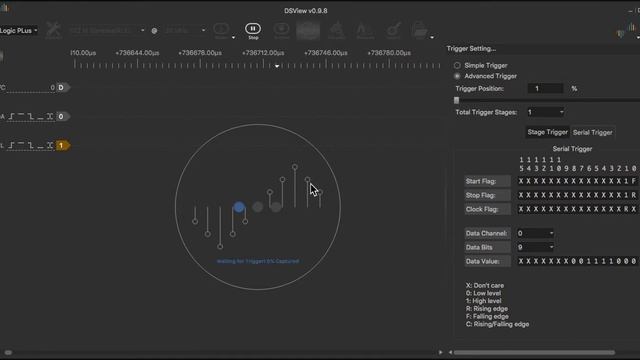This screenshot has height=360, width=640.
Task: Click the Start Flag pattern field
Action: (x=577, y=181)
